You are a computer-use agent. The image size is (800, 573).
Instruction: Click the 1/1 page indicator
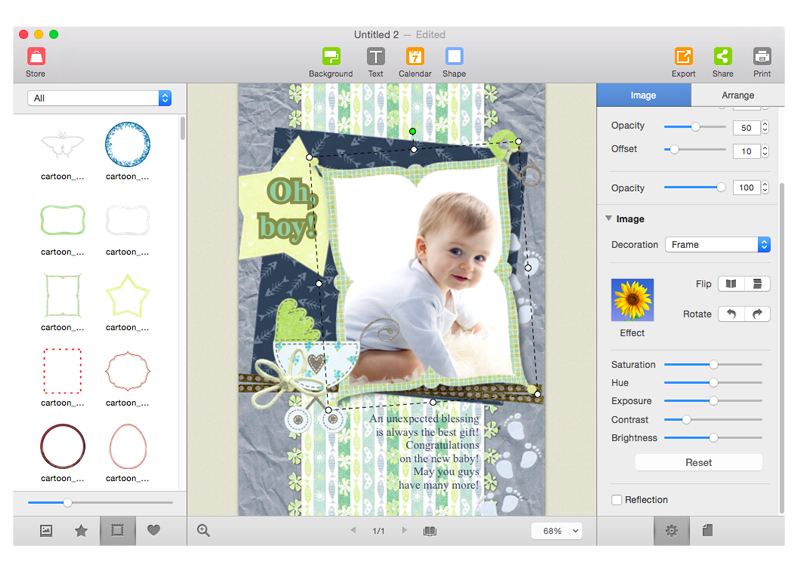tap(379, 531)
